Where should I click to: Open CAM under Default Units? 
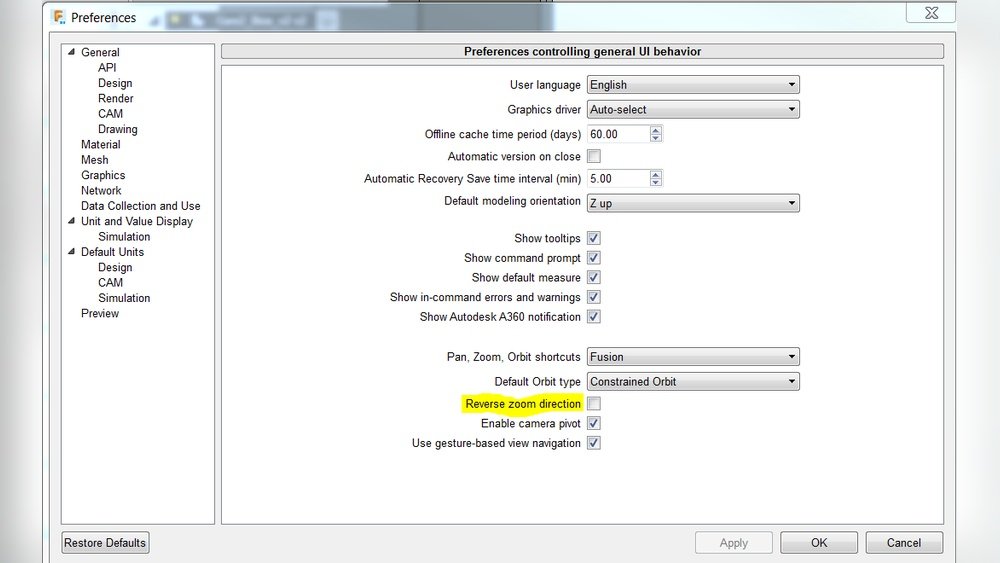click(110, 282)
